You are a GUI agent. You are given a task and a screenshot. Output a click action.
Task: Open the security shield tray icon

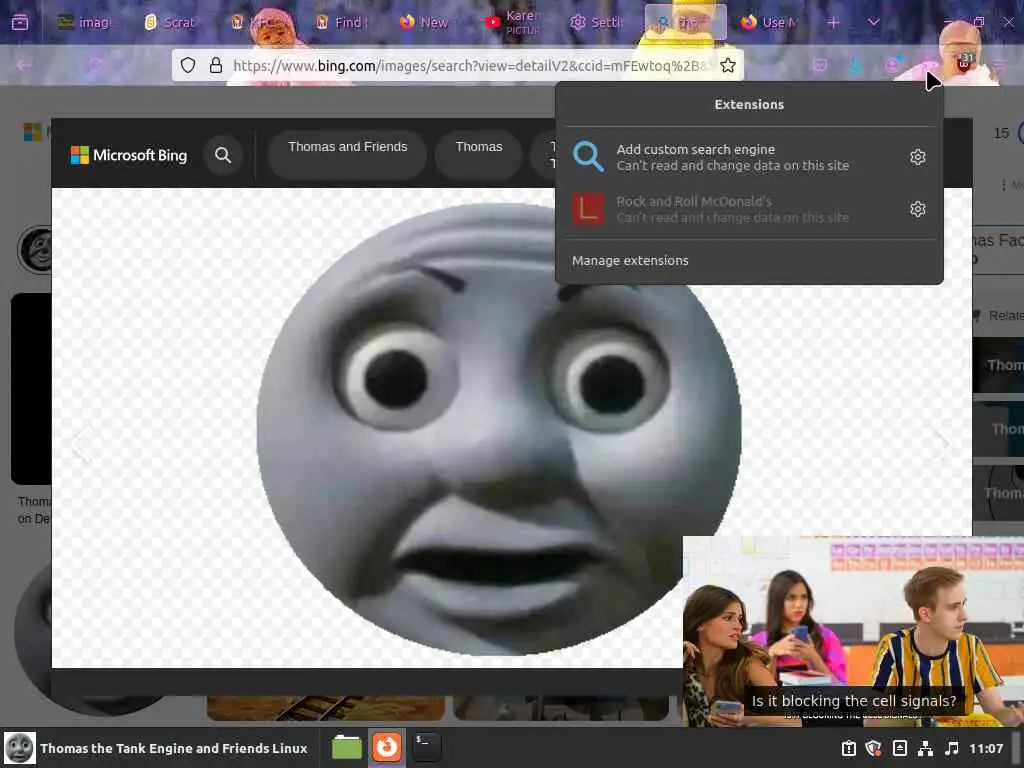coord(874,748)
